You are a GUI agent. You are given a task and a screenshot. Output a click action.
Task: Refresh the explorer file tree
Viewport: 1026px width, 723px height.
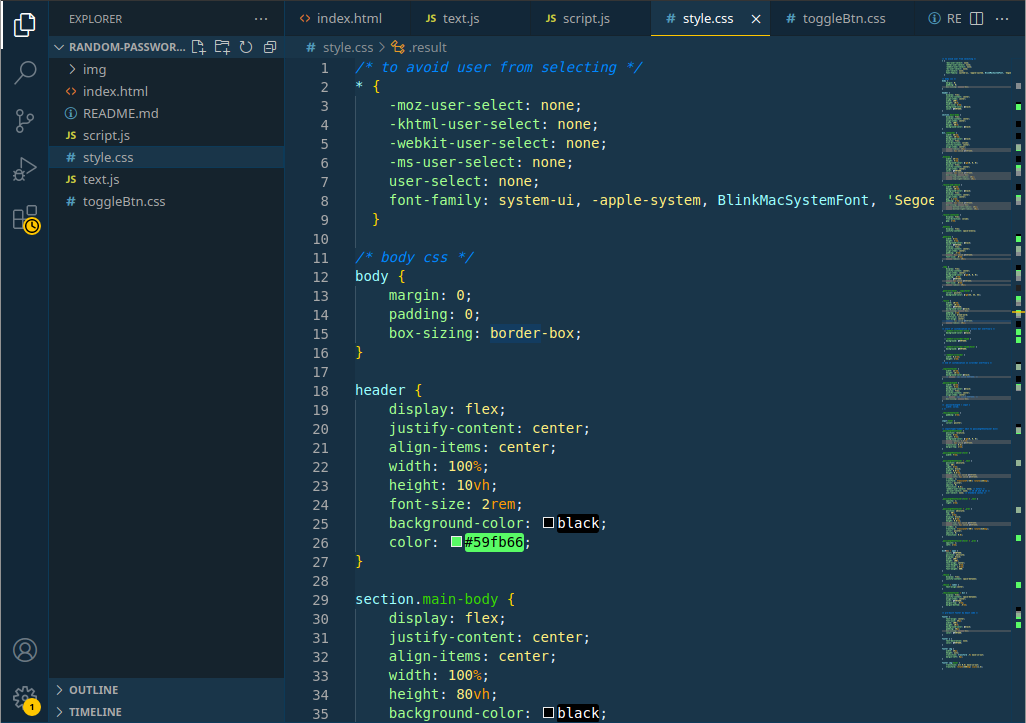pos(246,47)
